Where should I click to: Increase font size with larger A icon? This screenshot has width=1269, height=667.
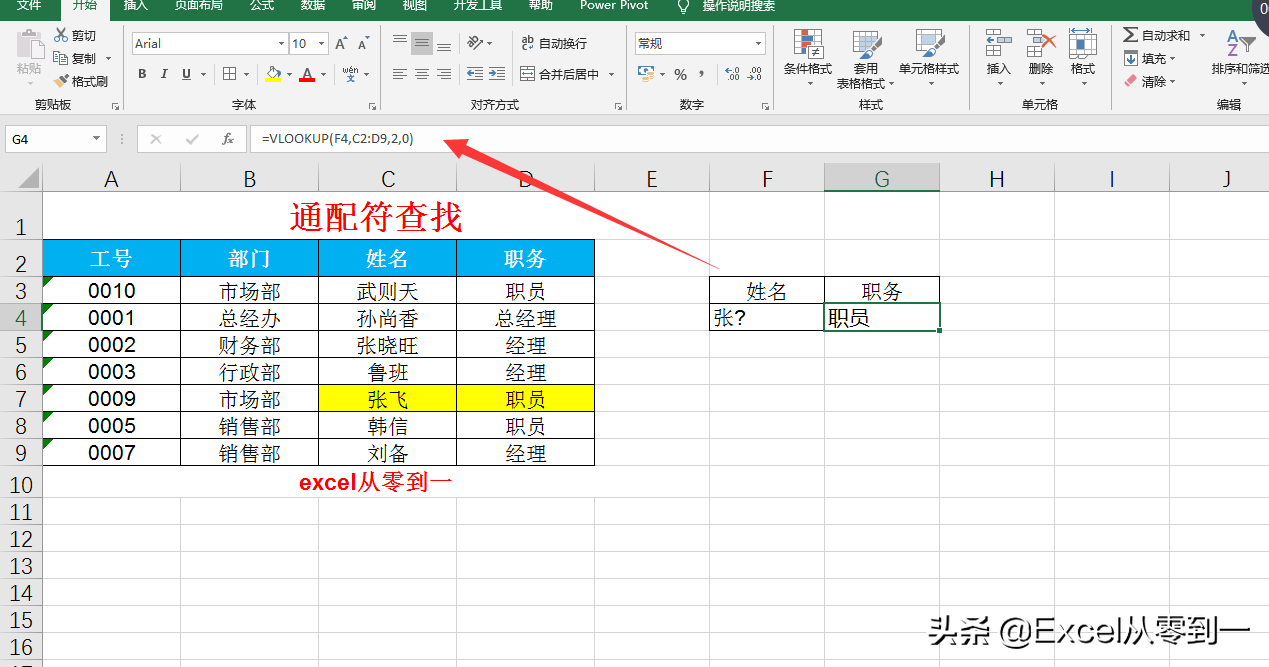(342, 44)
